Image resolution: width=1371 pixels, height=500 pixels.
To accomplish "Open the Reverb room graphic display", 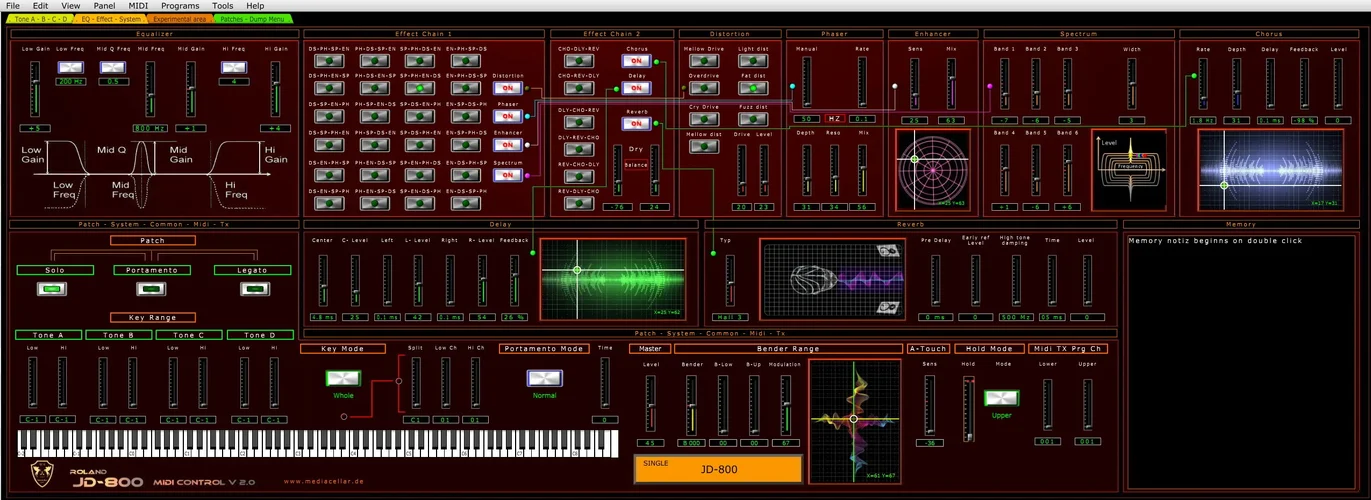I will (x=832, y=278).
